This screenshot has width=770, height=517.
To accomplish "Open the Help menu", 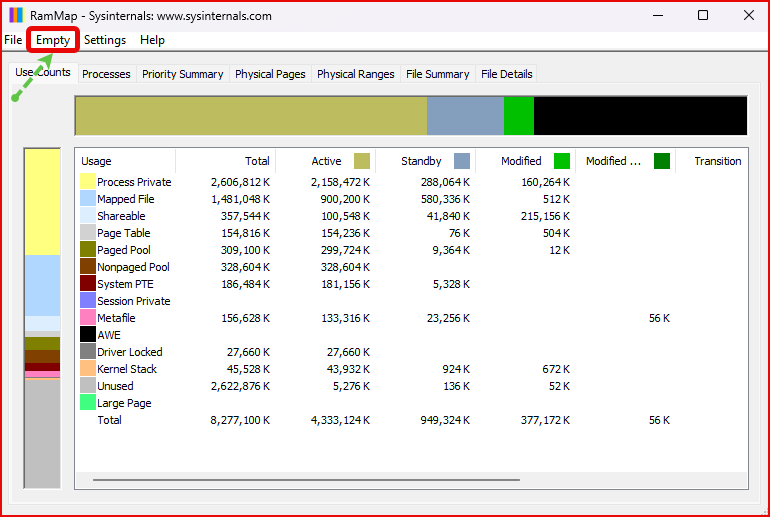I will (x=152, y=40).
